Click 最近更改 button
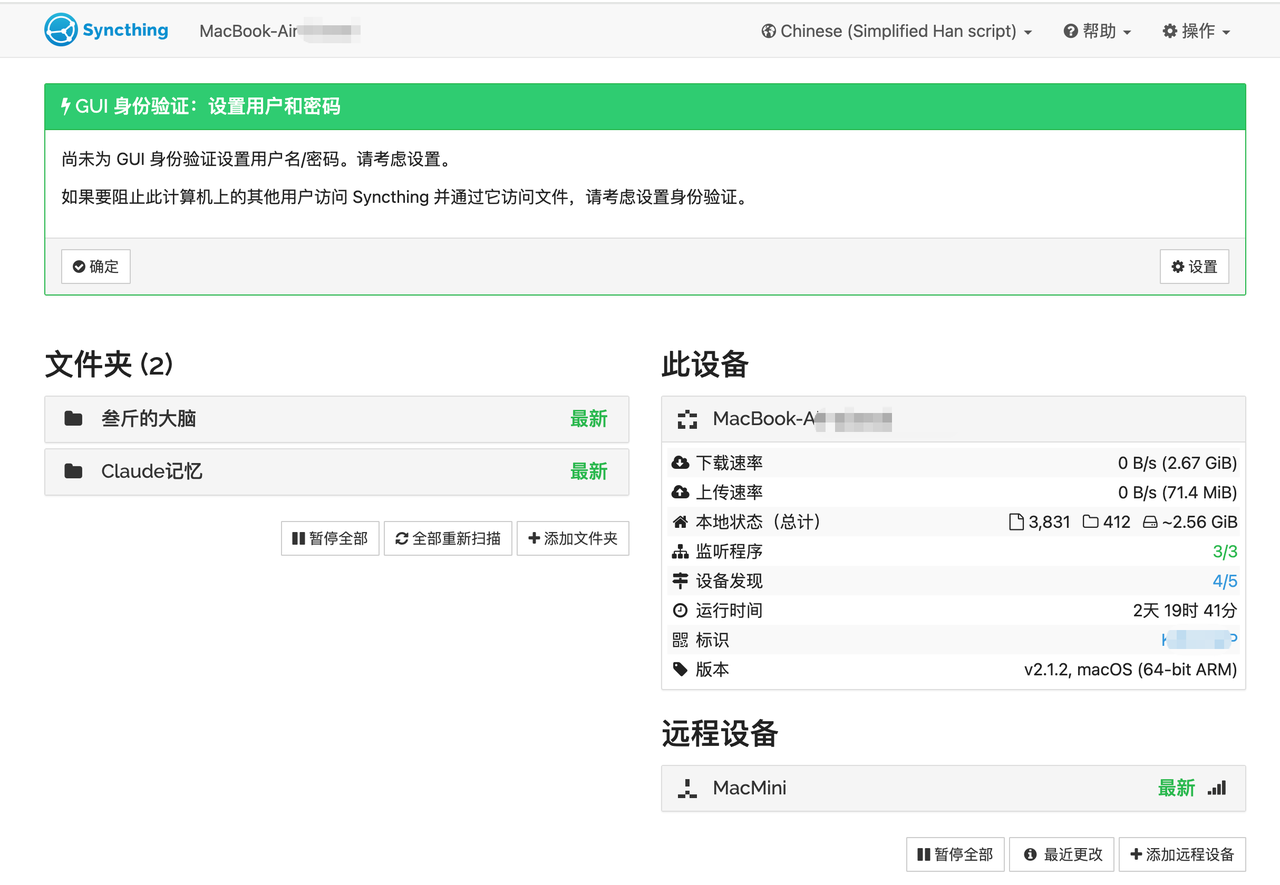The height and width of the screenshot is (885, 1280). point(1061,854)
